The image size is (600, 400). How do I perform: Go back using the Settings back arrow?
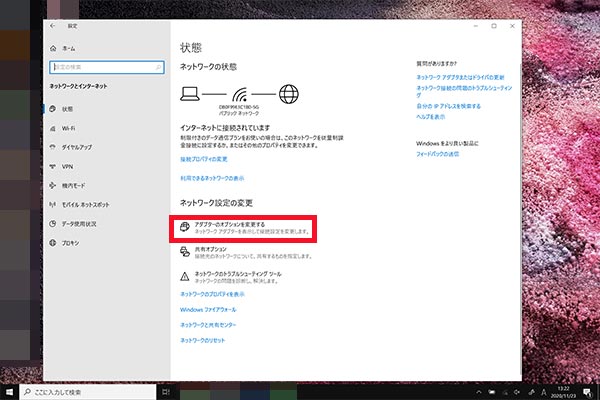pyautogui.click(x=52, y=26)
